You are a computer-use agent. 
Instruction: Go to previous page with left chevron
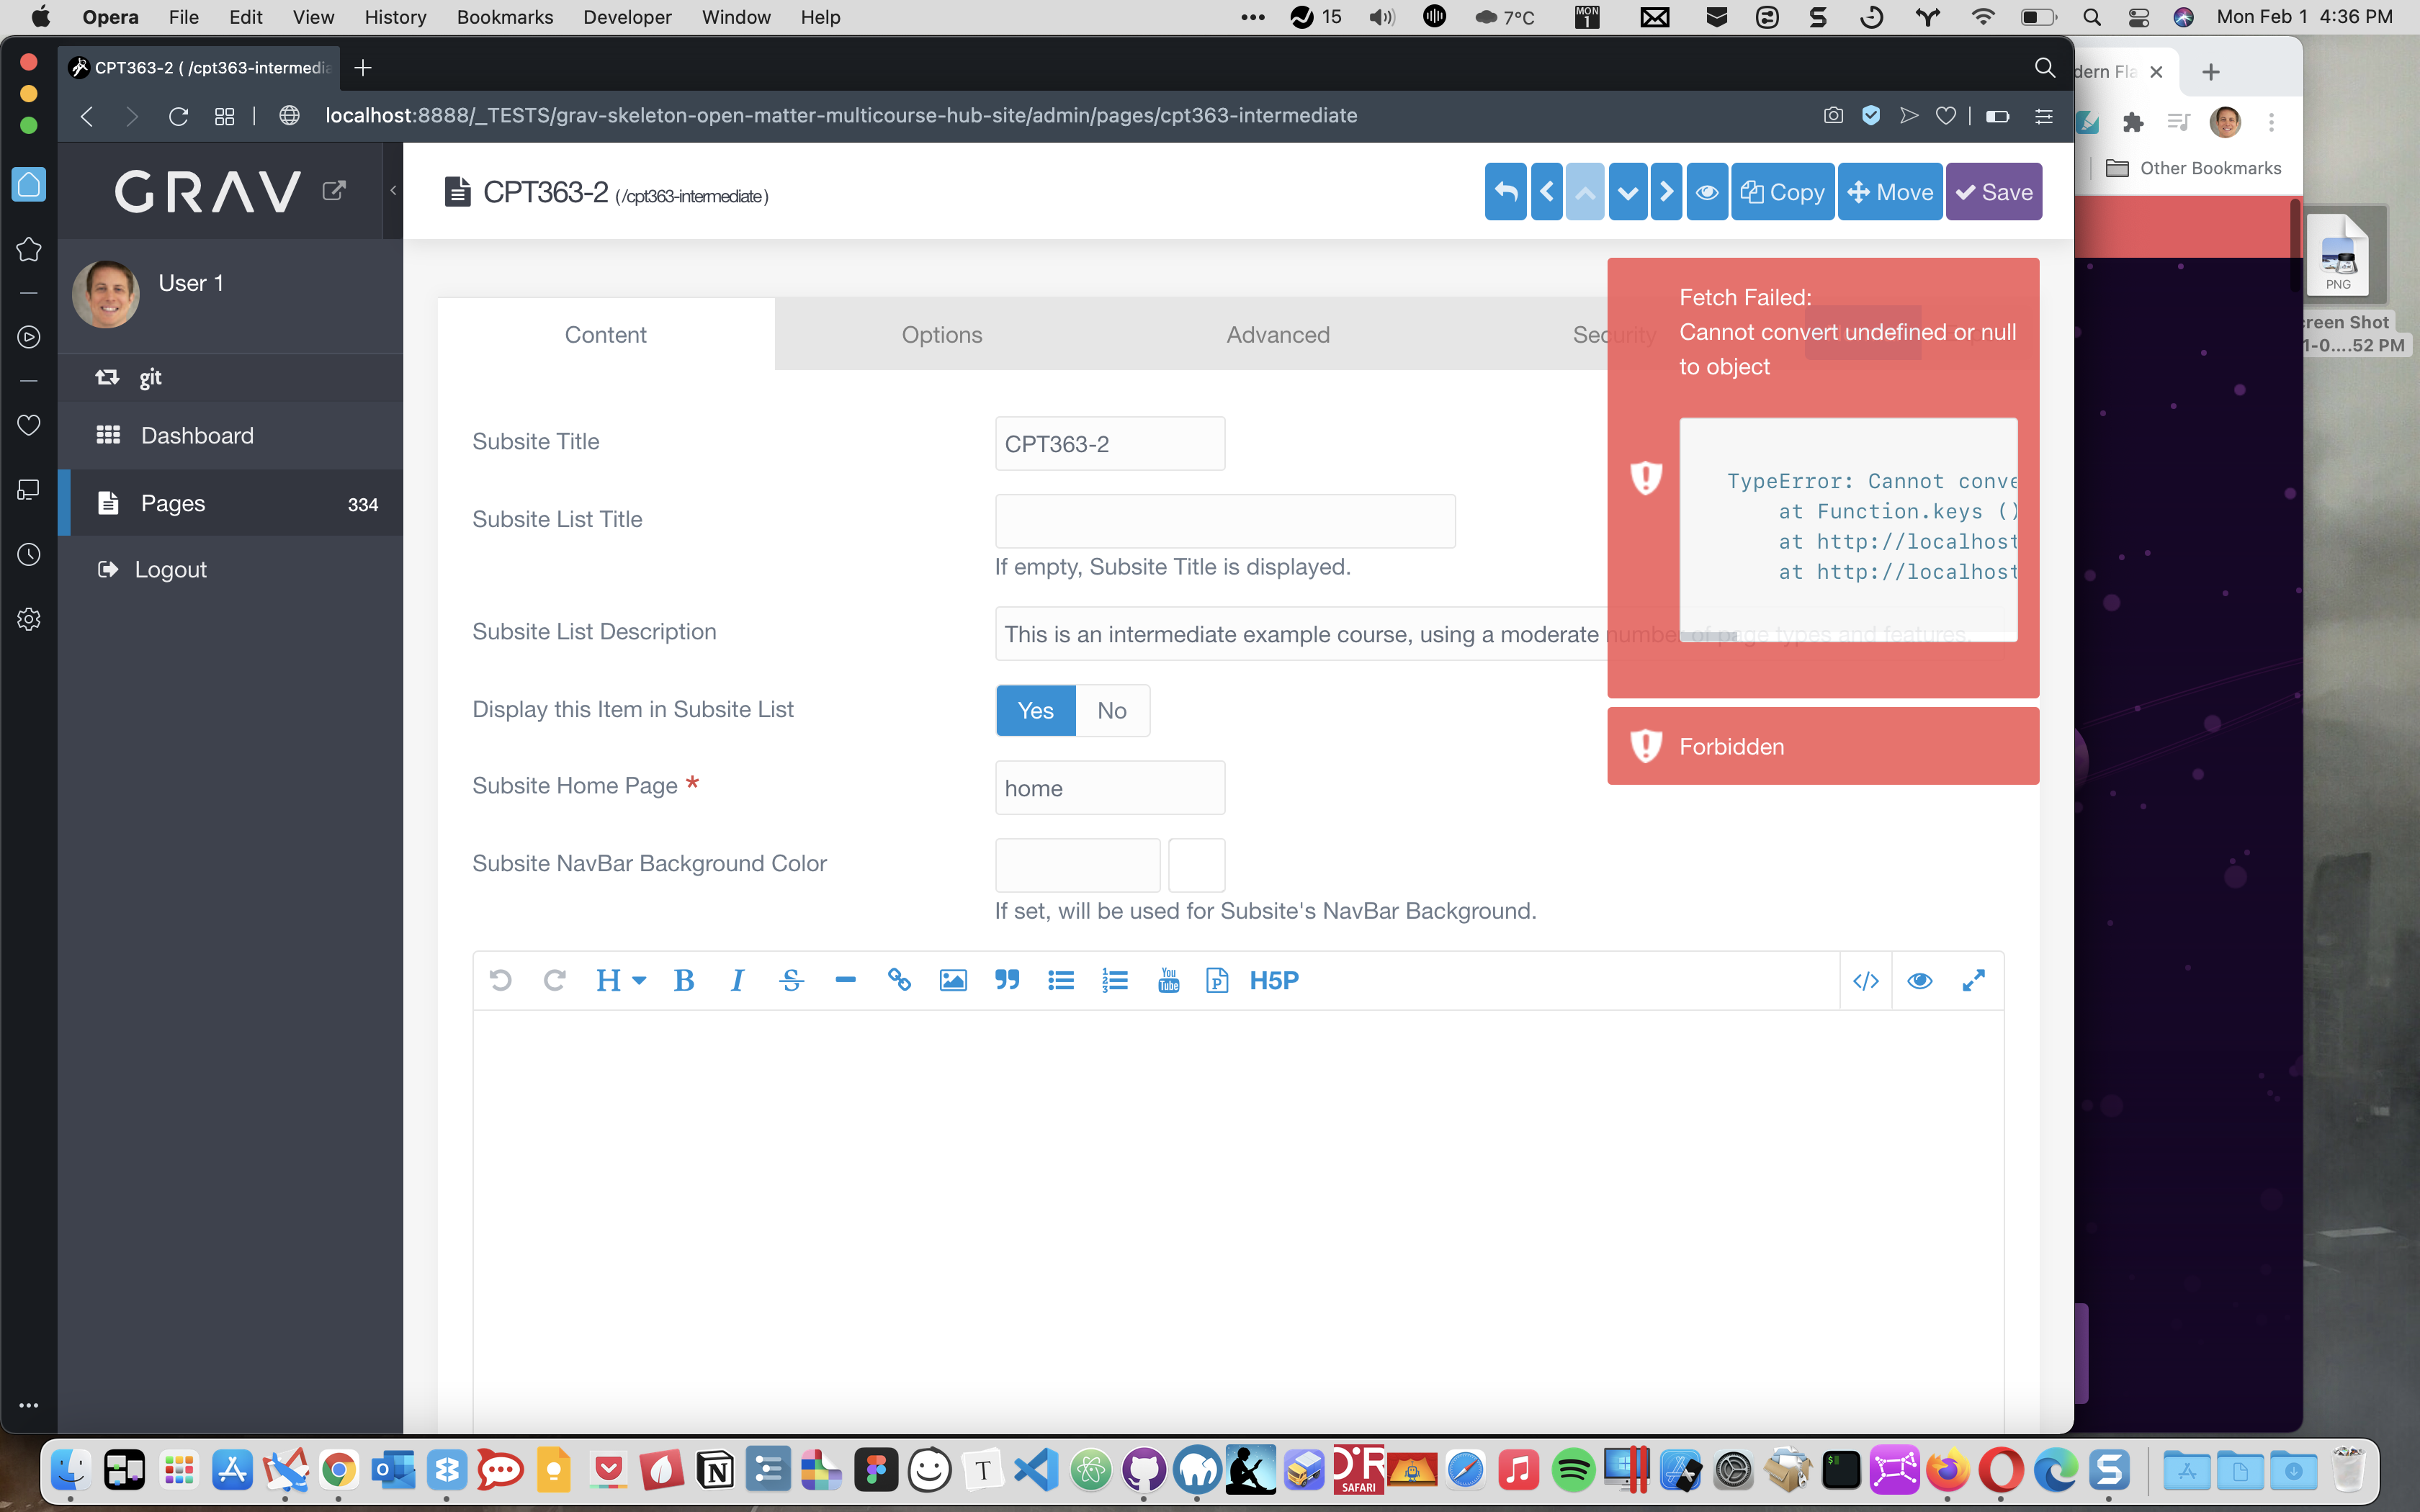tap(1547, 191)
